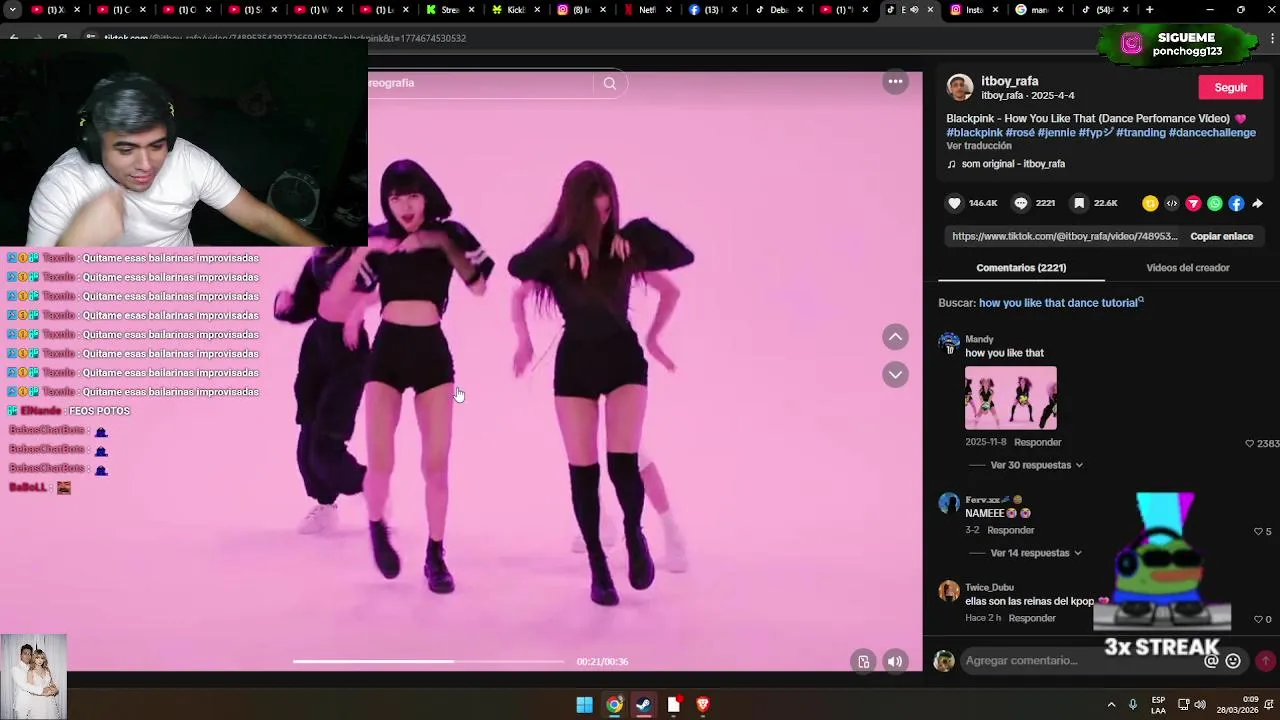
Task: Reply to Twice_Dubu's comment with Responder
Action: [1032, 618]
